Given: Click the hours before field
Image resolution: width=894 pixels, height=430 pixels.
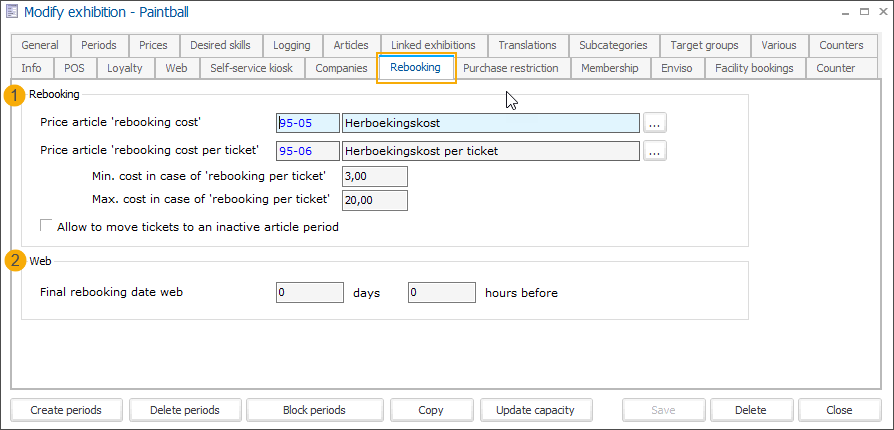Looking at the screenshot, I should click(x=442, y=293).
